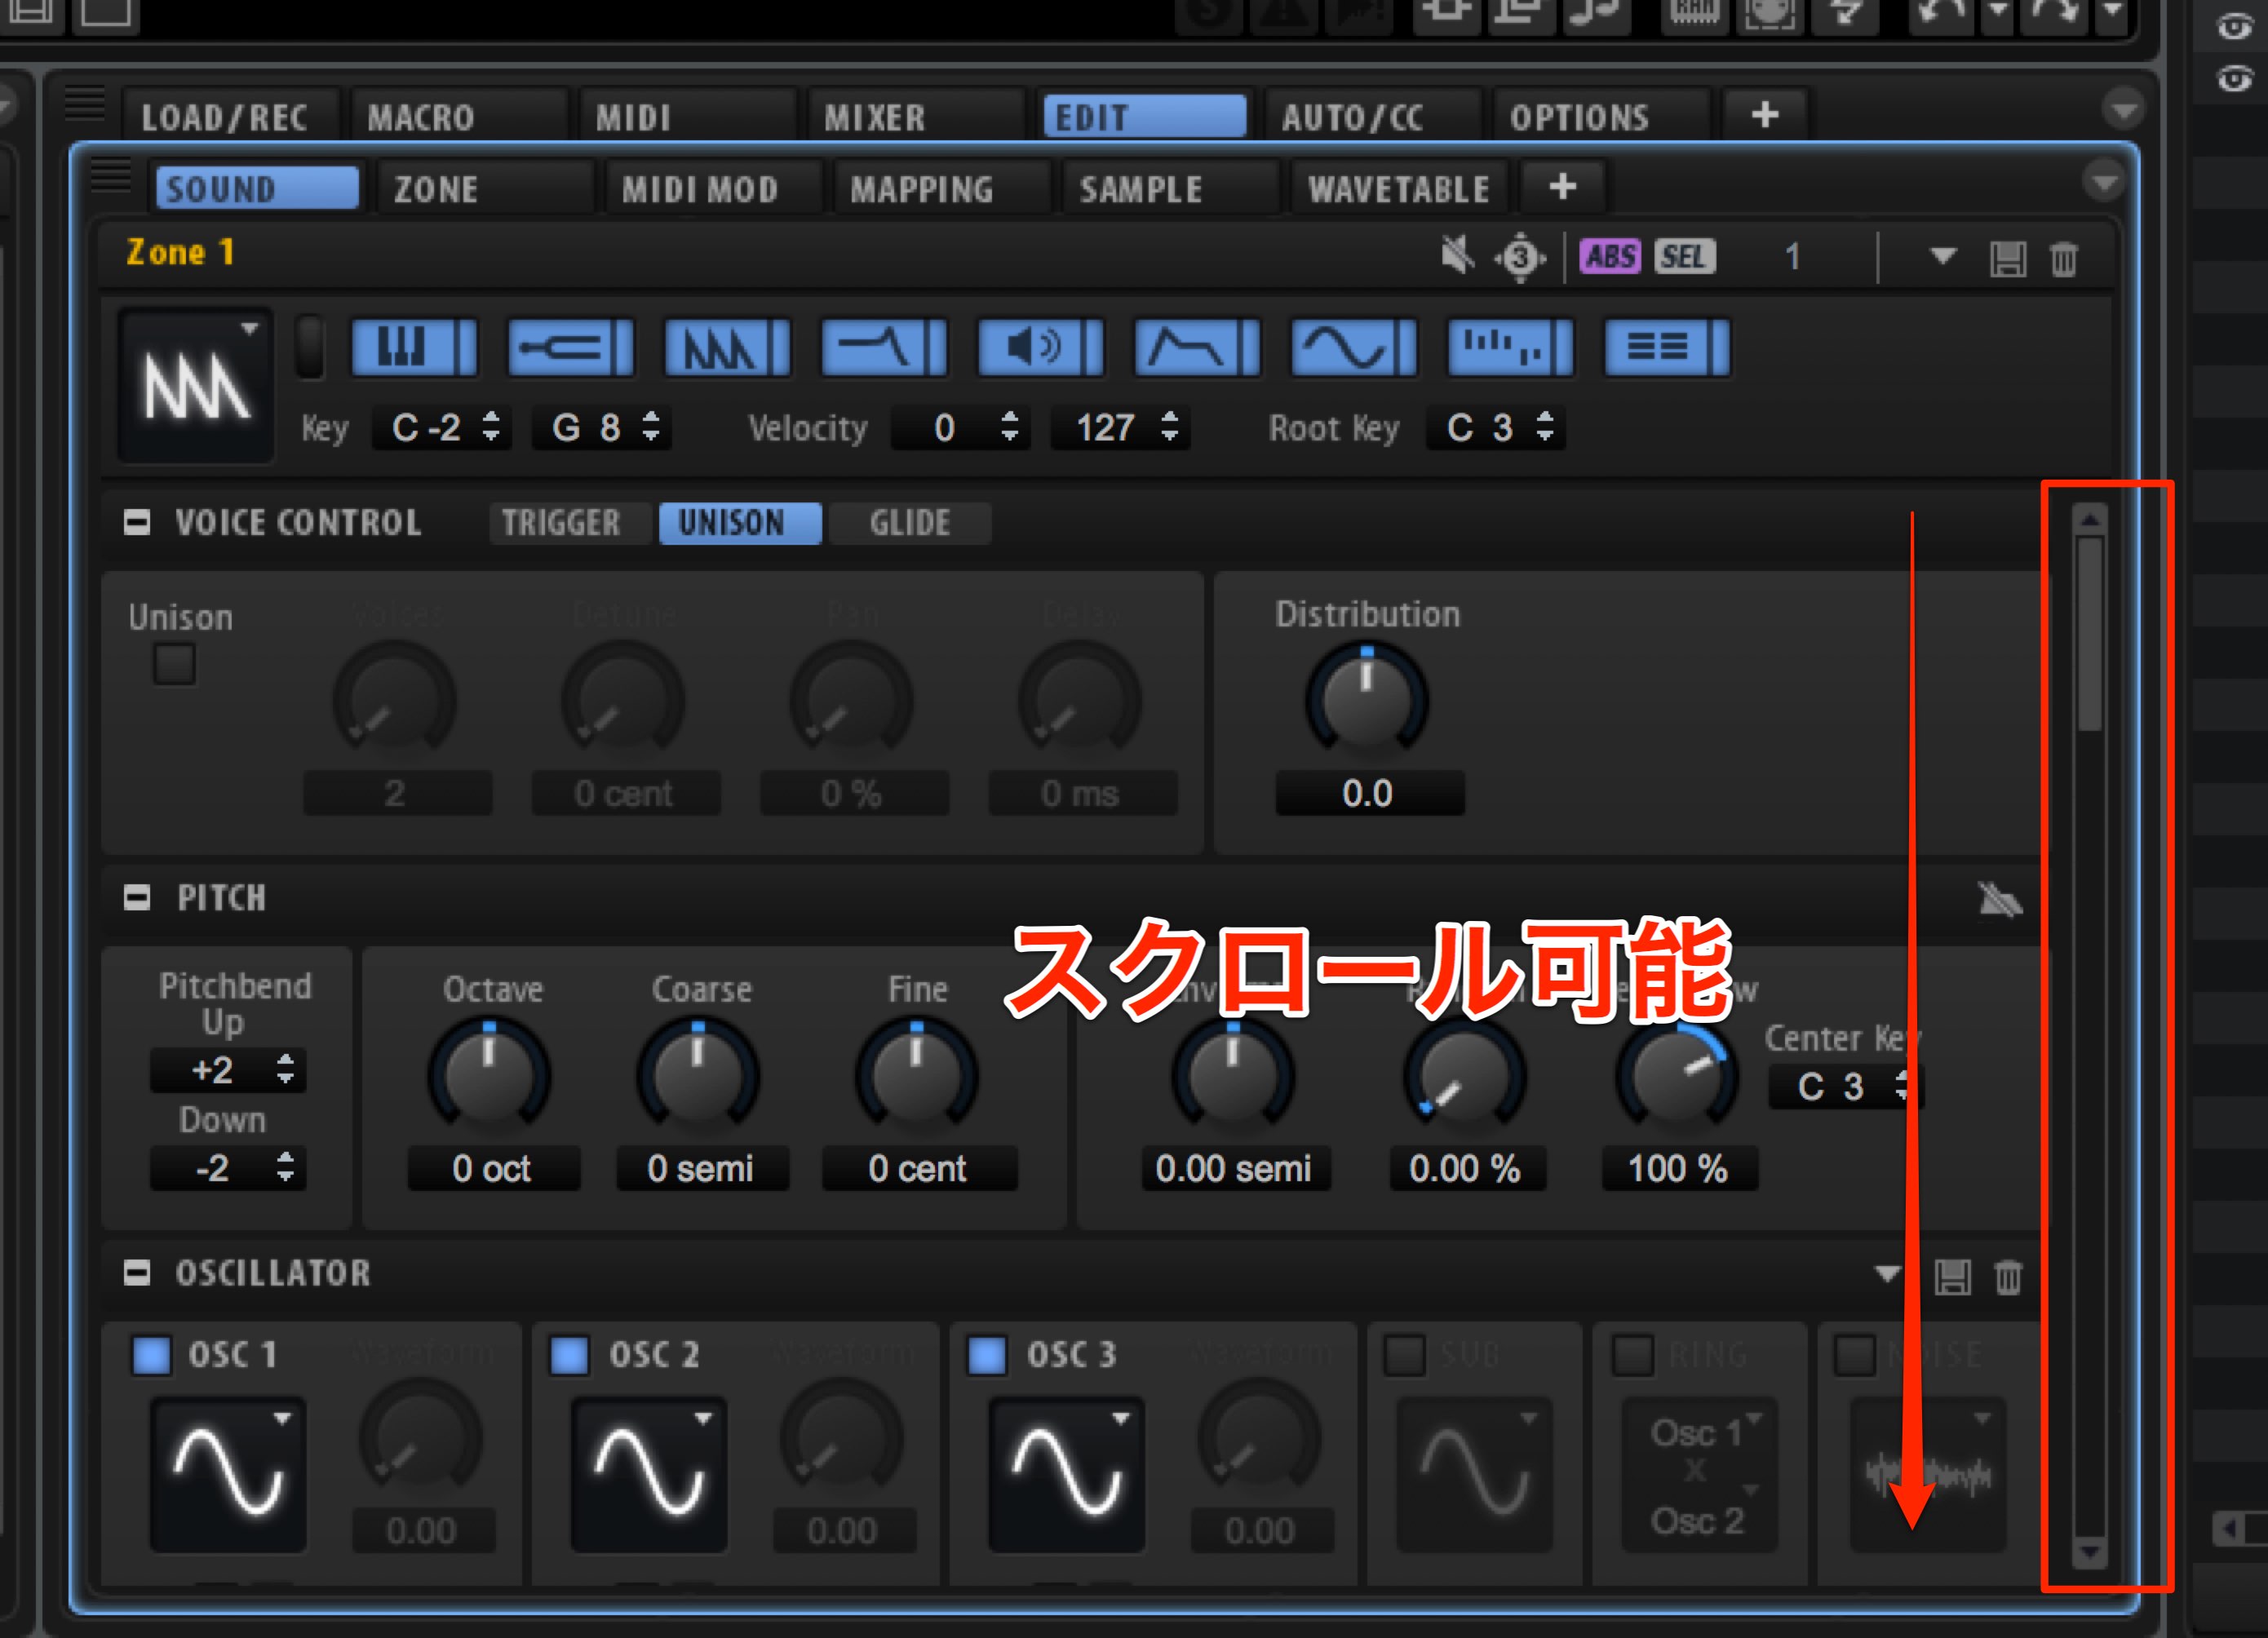Switch to the Macro tab

click(460, 117)
